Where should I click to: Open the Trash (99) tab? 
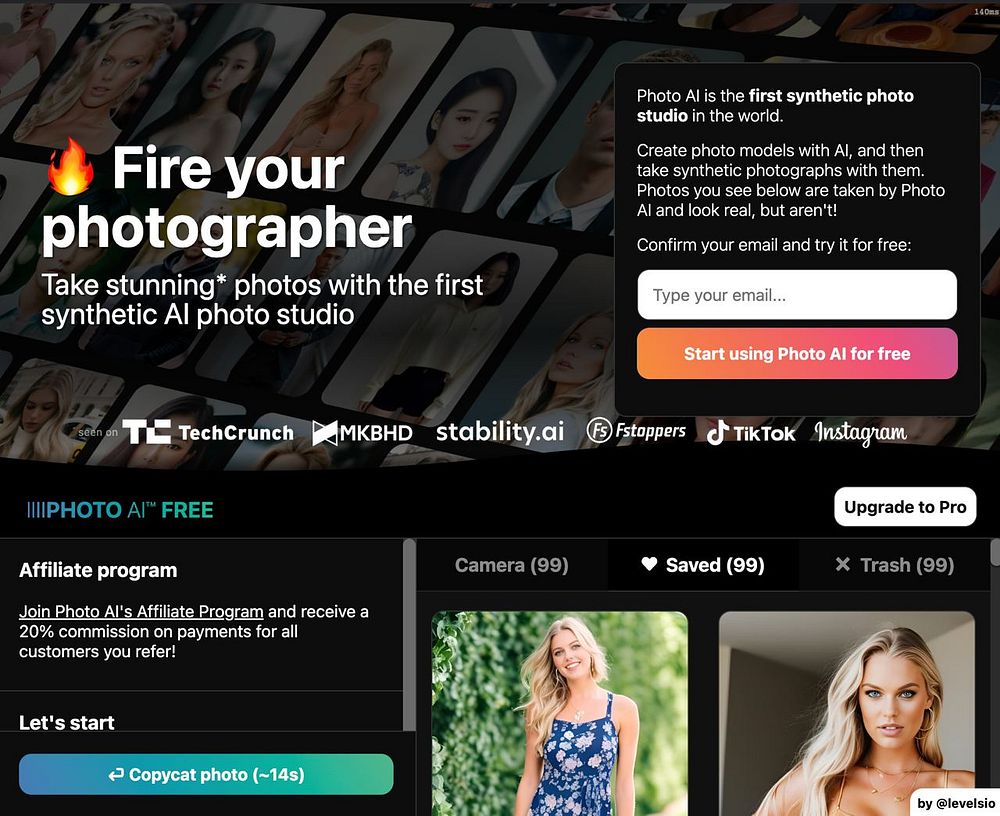click(894, 565)
